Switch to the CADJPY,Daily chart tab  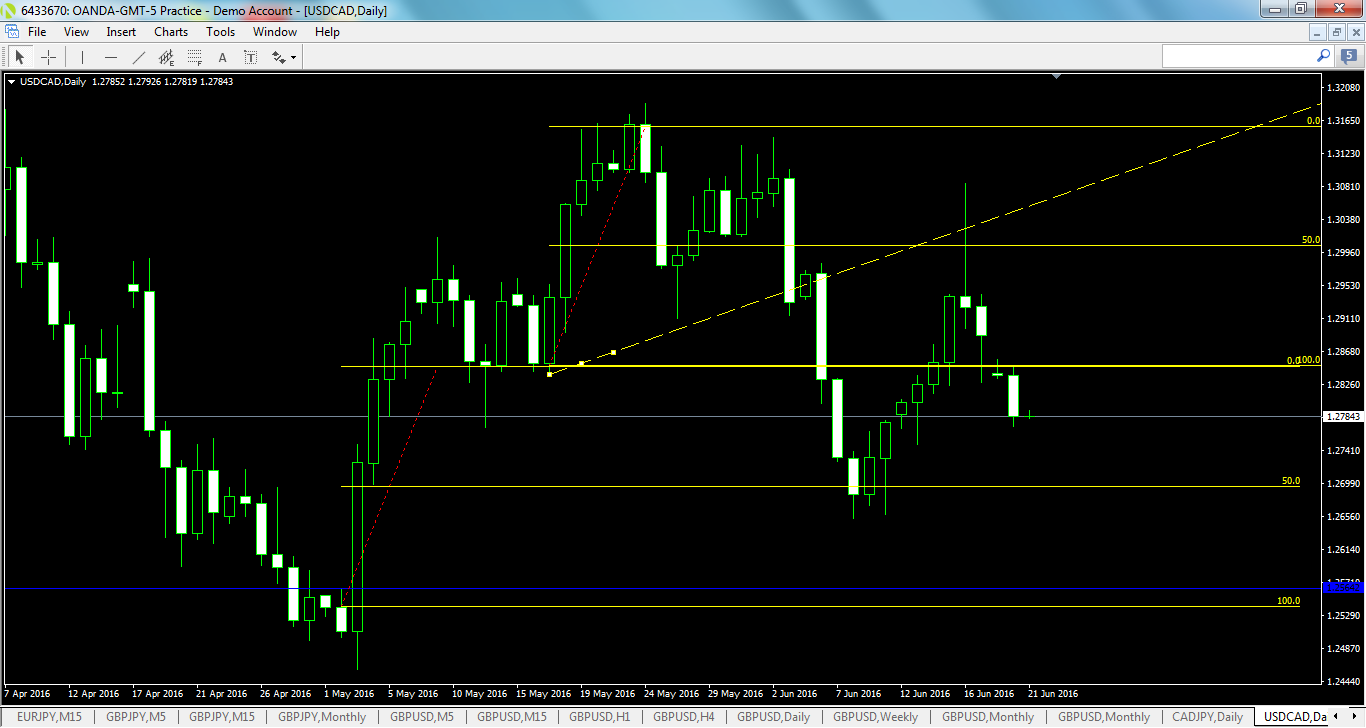click(x=1206, y=717)
